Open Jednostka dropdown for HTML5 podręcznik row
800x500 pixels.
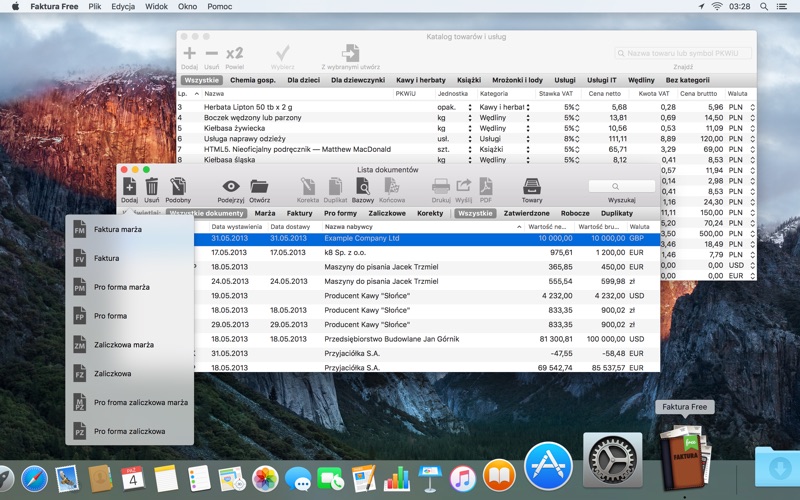coord(470,149)
